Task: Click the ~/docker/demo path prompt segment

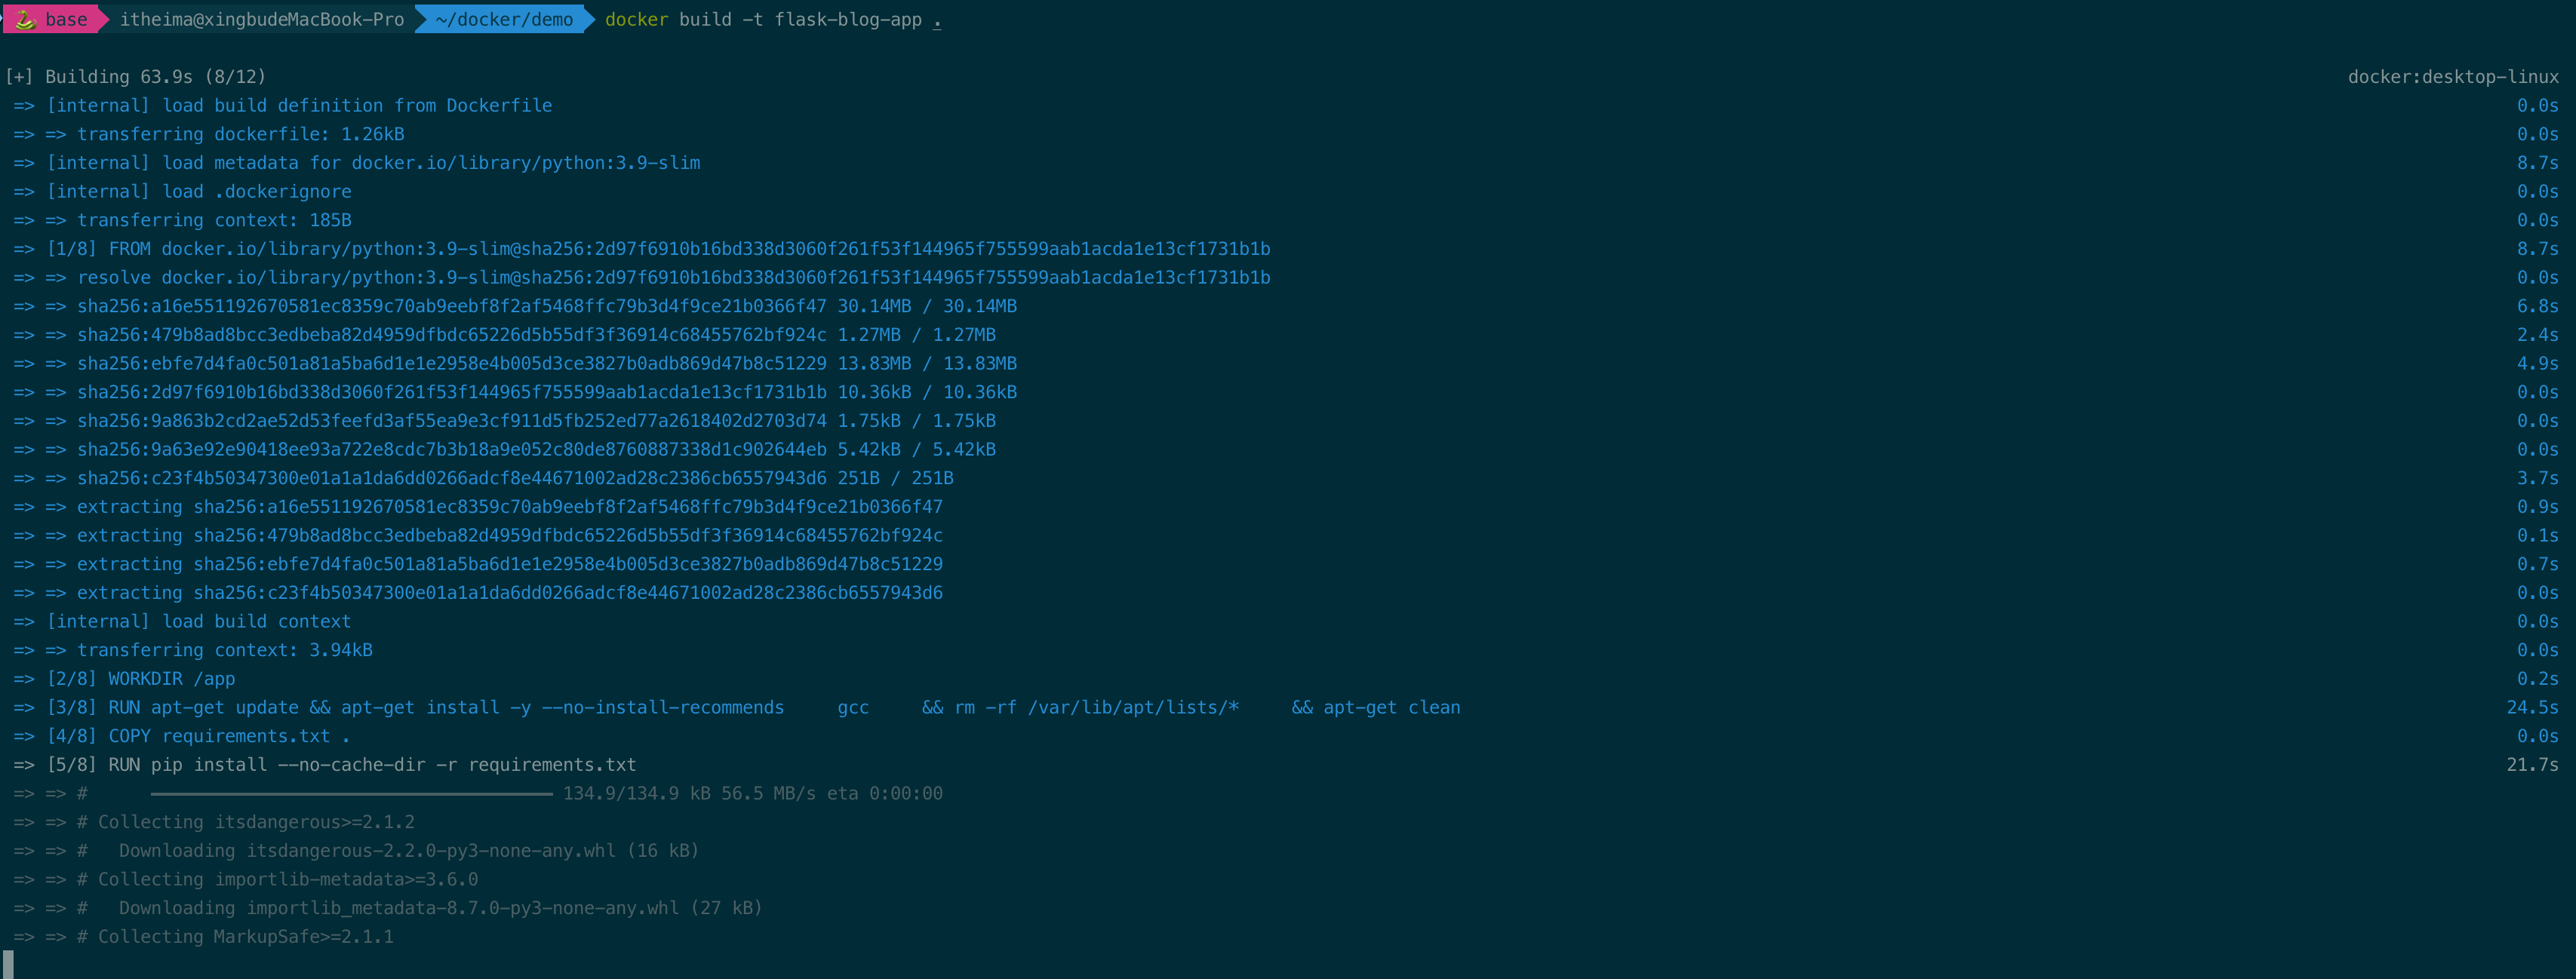Action: [504, 19]
